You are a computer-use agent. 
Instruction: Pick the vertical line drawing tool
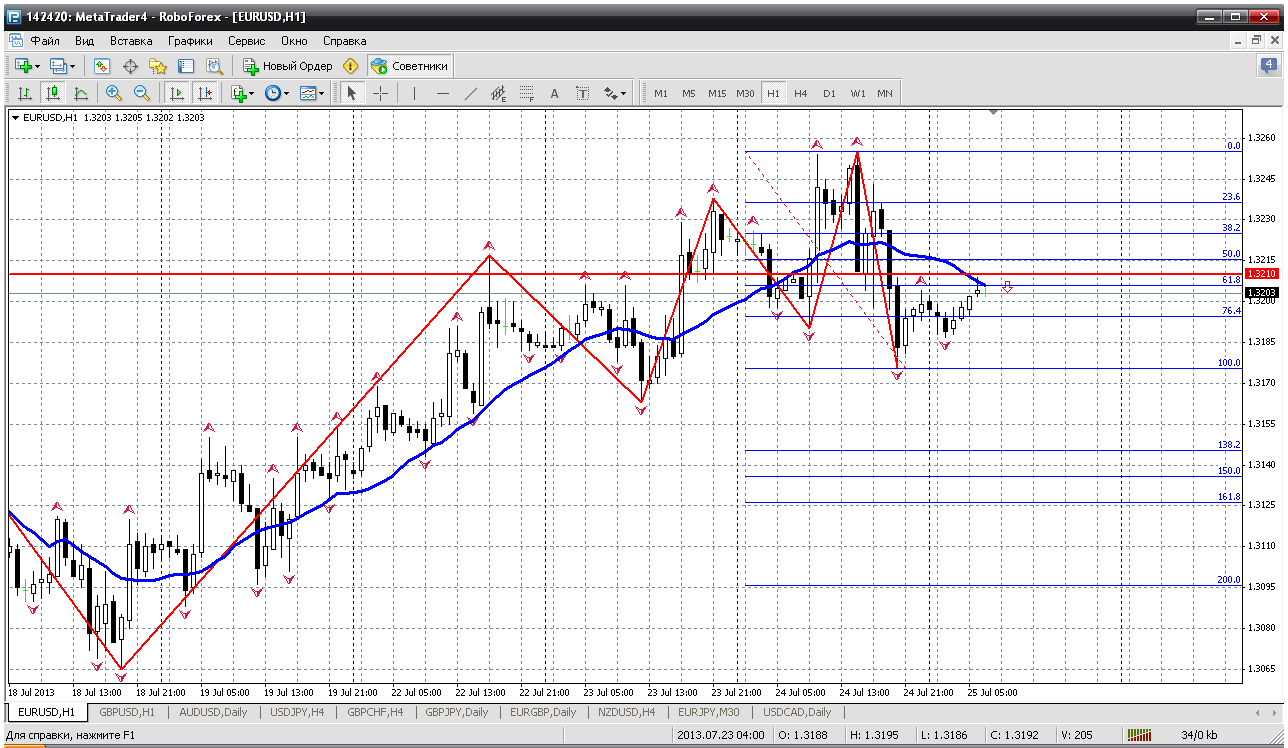[414, 93]
